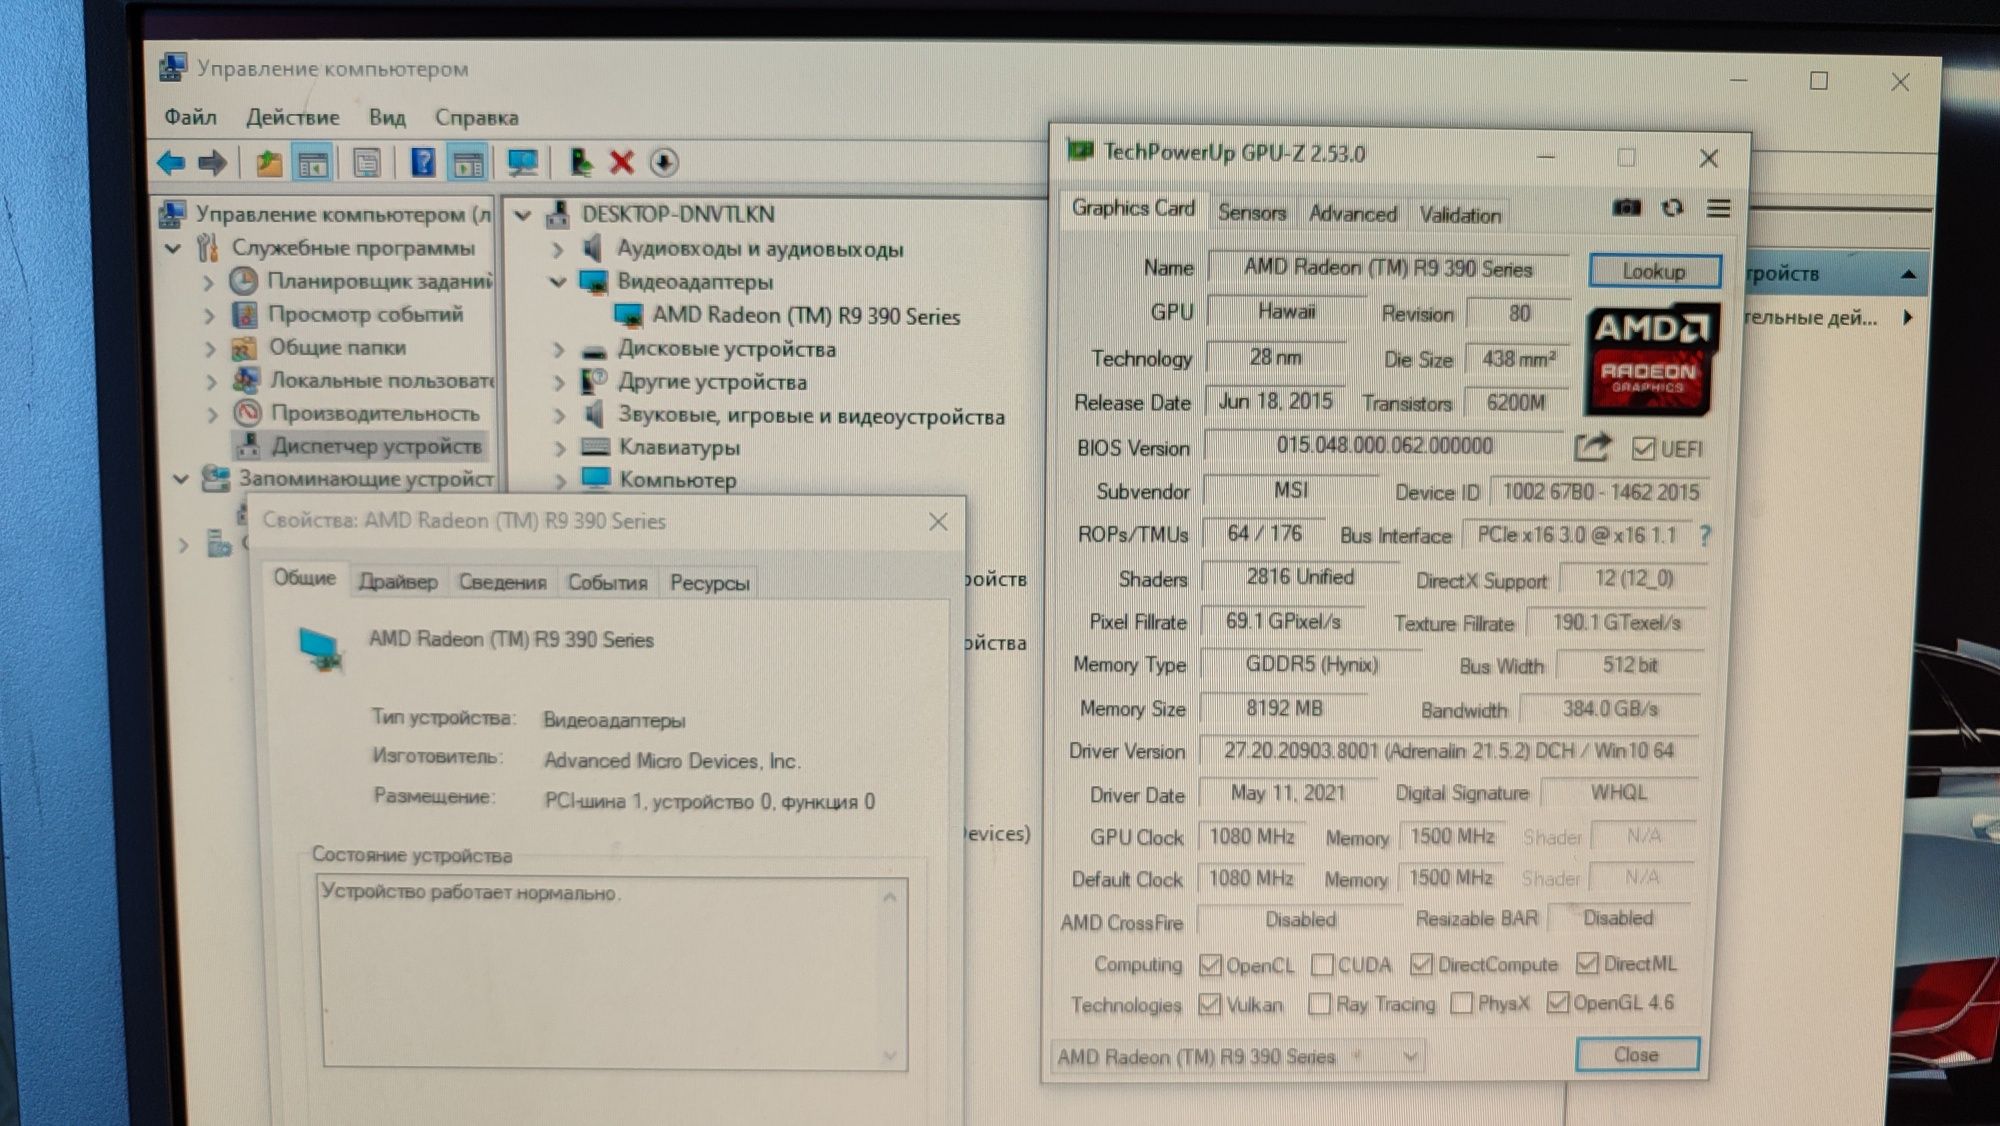Screen dimensions: 2000x1126
Task: Collapse the Служебные программы node
Action: coord(173,248)
